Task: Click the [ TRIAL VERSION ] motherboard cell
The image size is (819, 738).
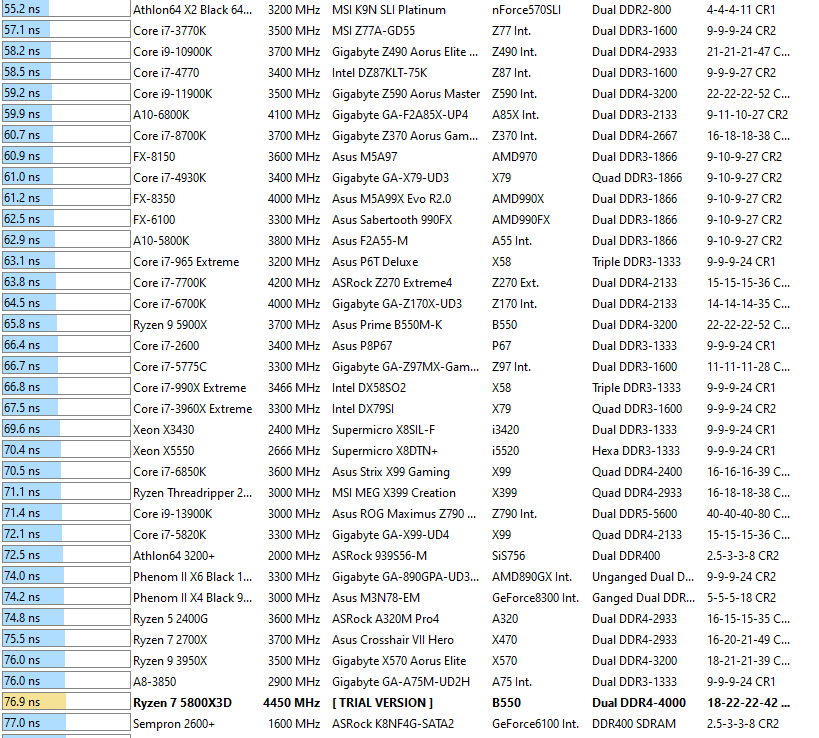Action: click(x=383, y=703)
